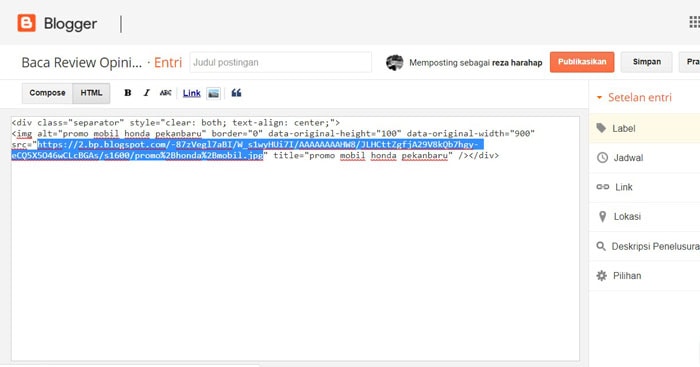Click the Blogger wordmark text

[x=70, y=24]
